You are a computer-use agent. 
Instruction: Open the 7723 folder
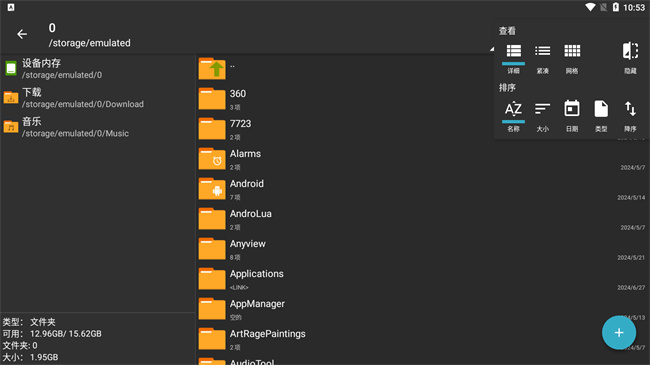[423, 129]
